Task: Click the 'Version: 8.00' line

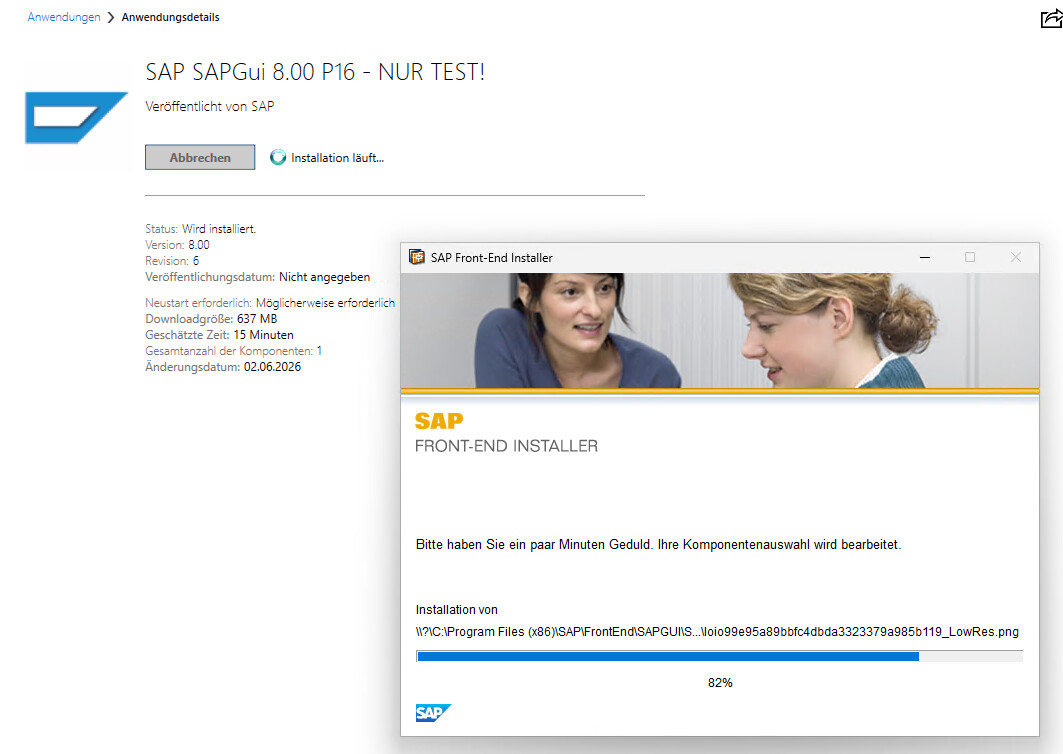Action: coord(177,245)
